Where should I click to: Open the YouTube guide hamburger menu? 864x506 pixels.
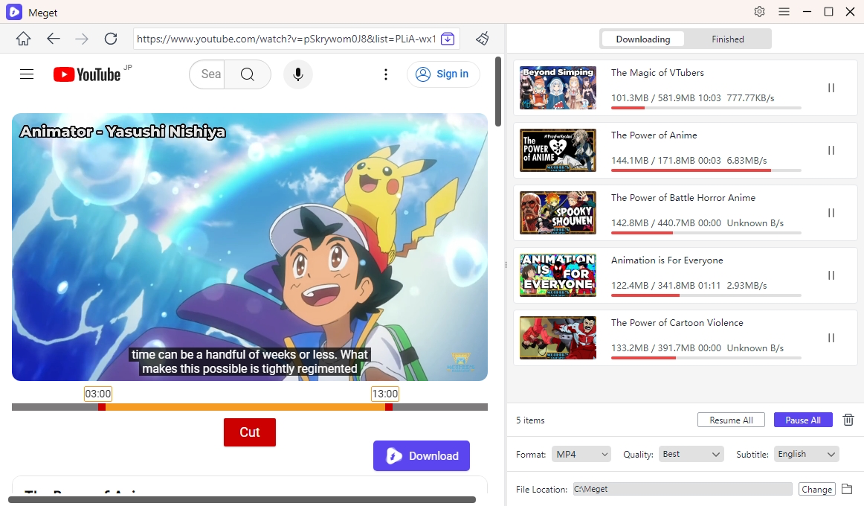tap(26, 74)
